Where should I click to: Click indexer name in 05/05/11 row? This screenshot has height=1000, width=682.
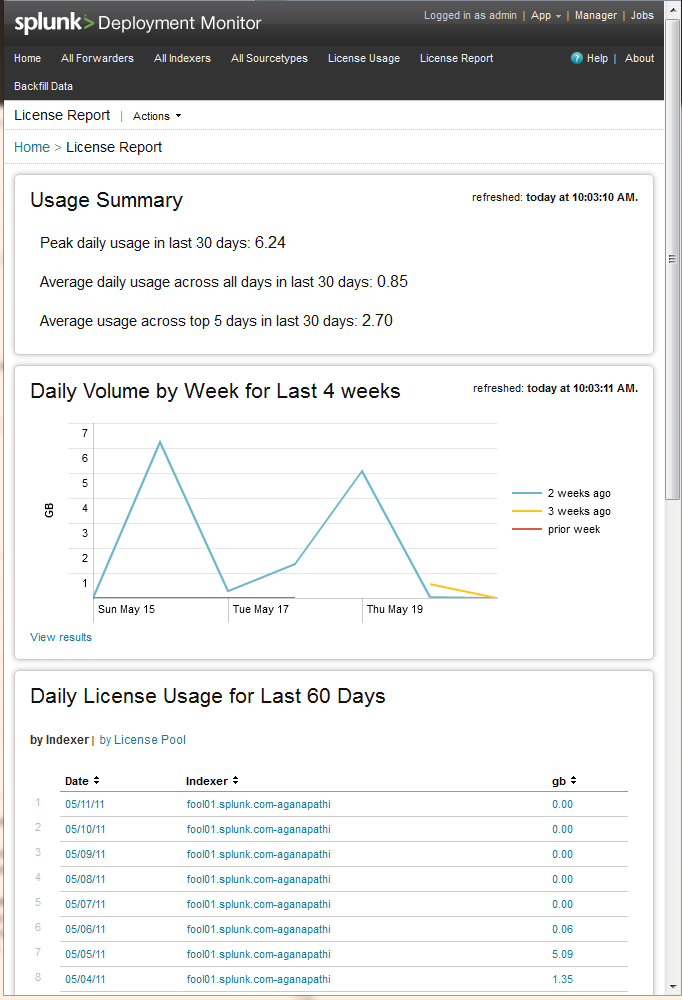(258, 954)
